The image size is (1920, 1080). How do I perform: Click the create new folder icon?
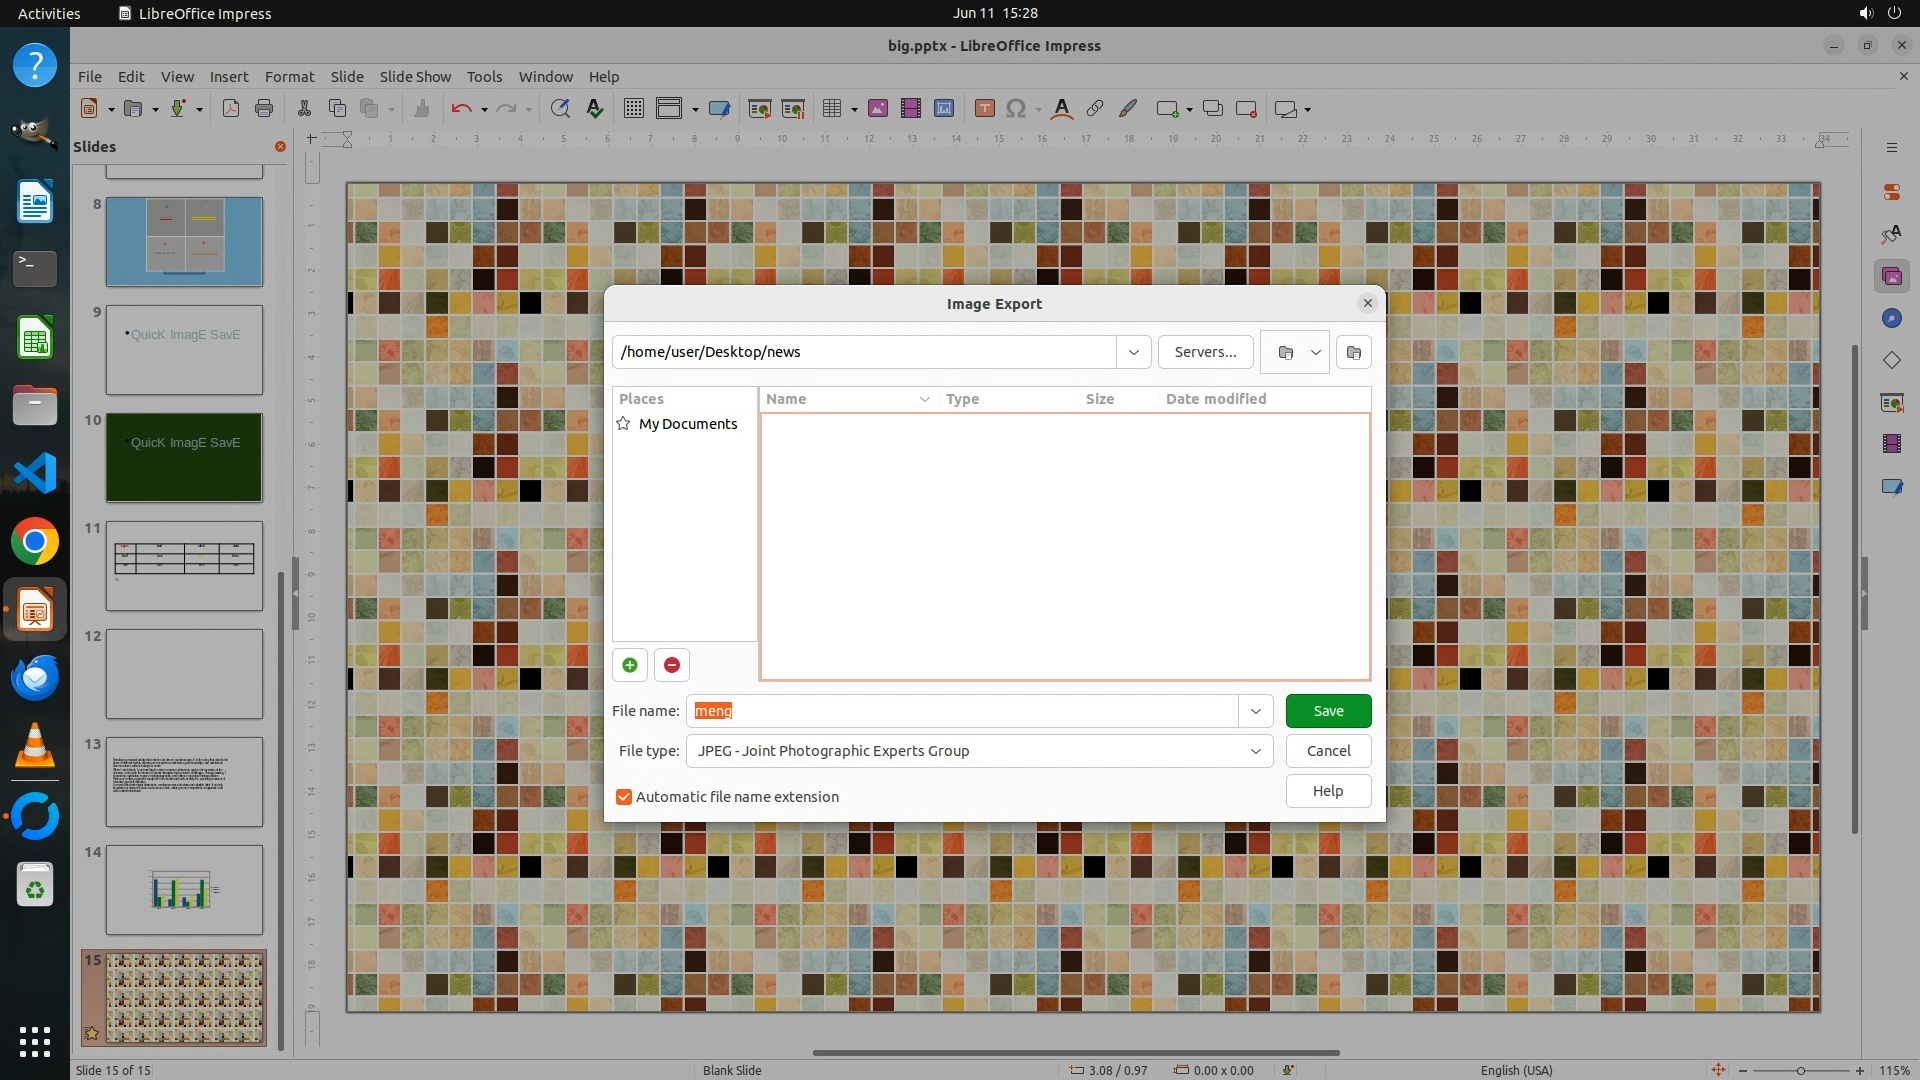1354,352
